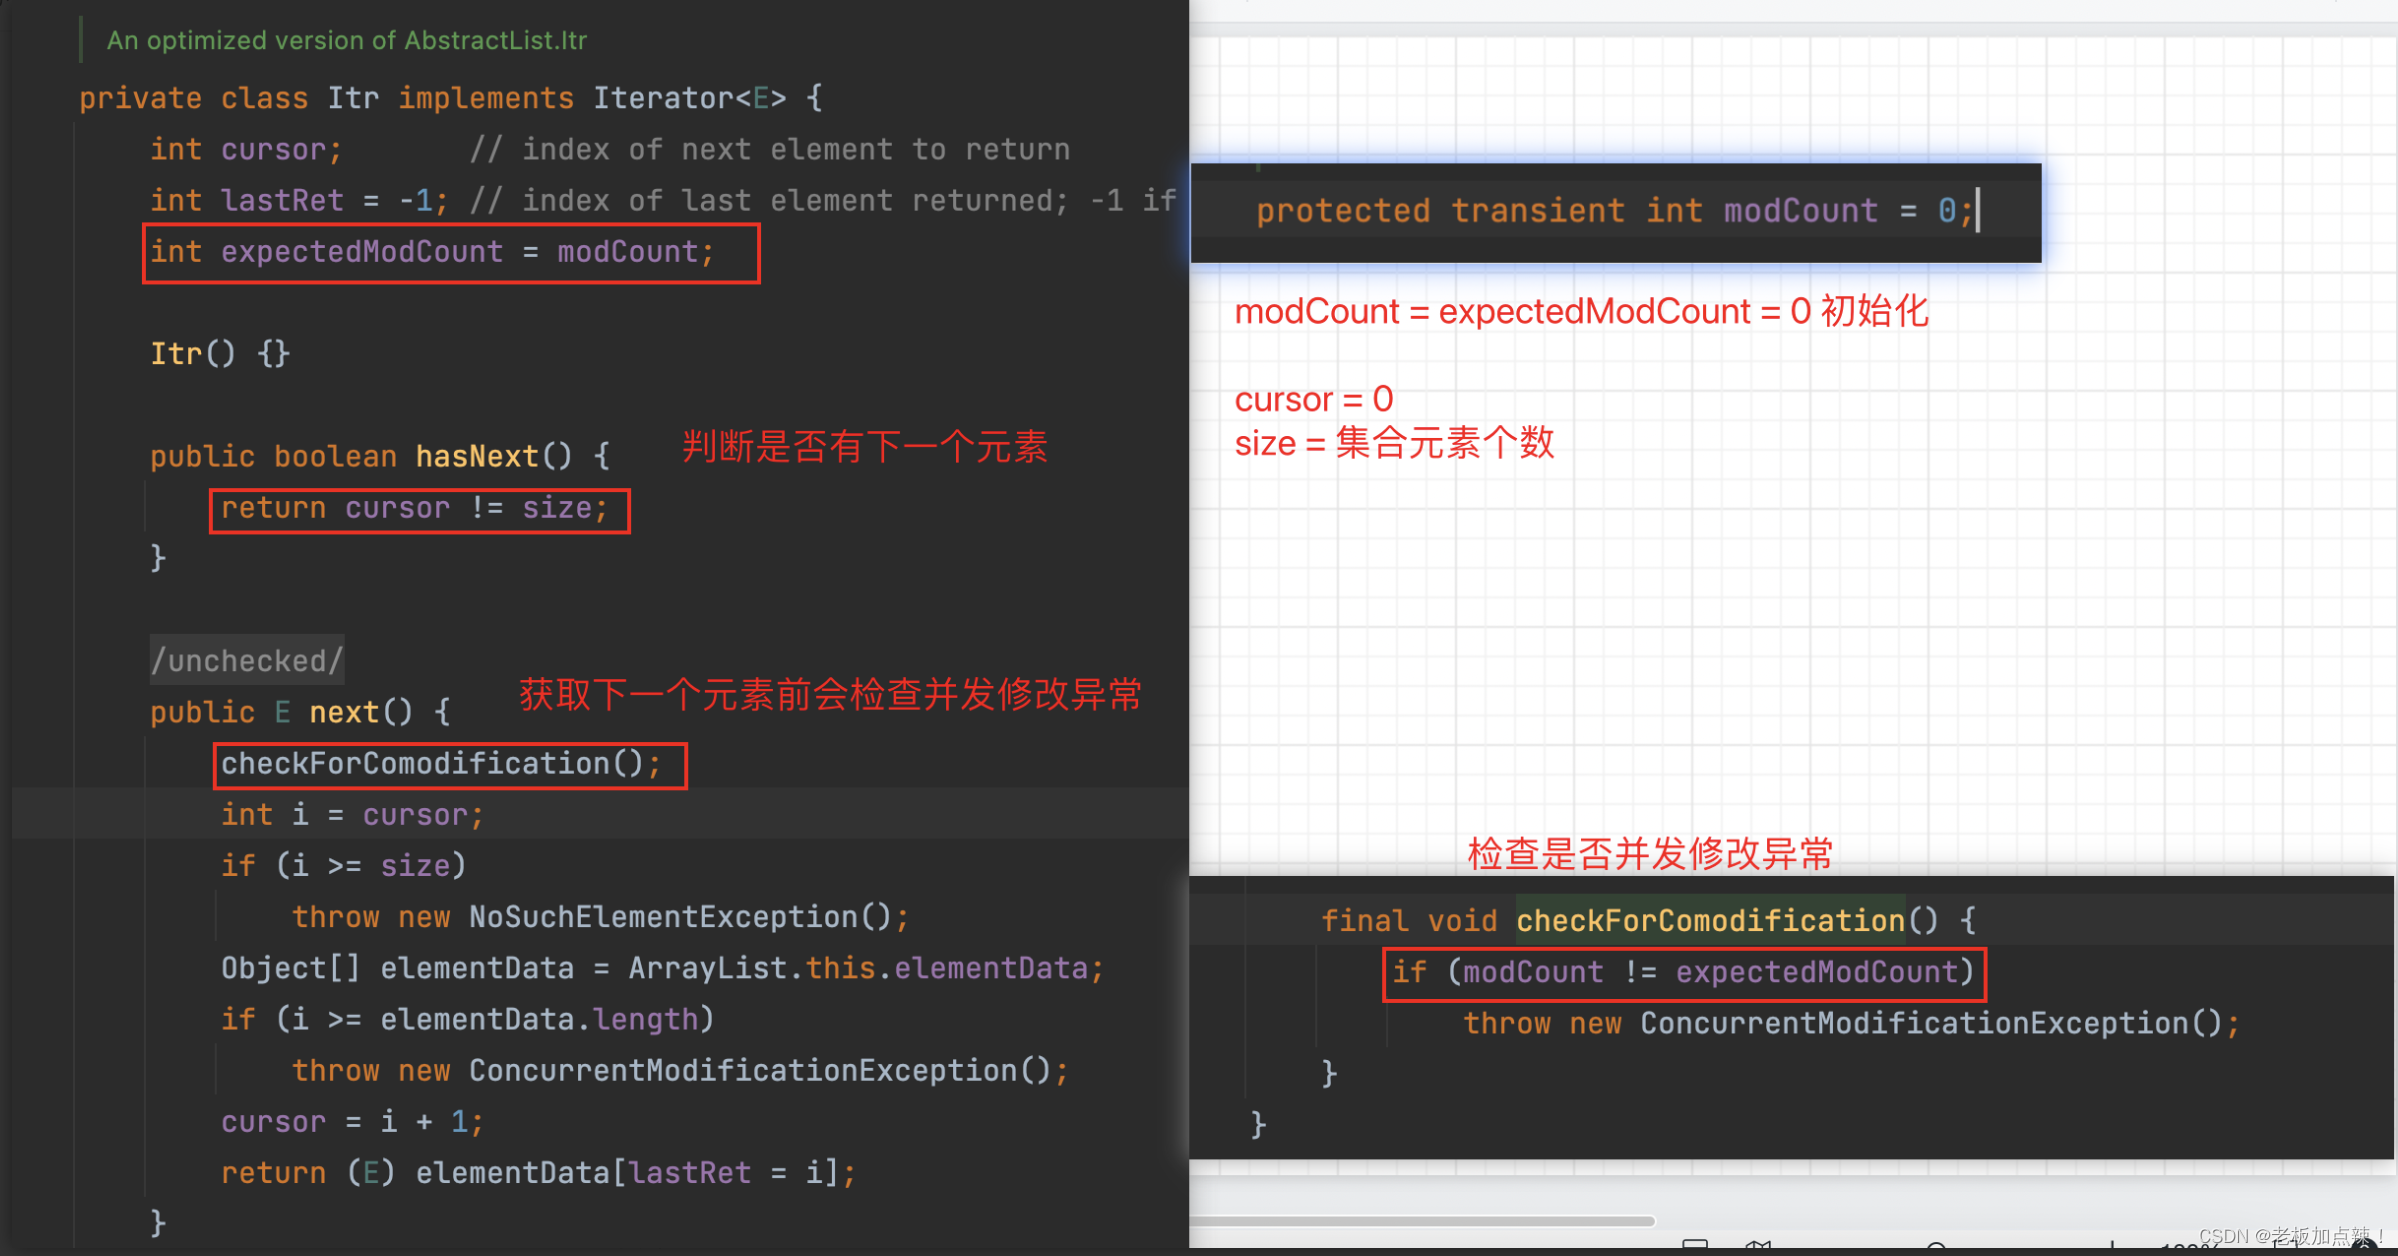
Task: Click the 'if (i >= size)' condition
Action: coord(344,865)
